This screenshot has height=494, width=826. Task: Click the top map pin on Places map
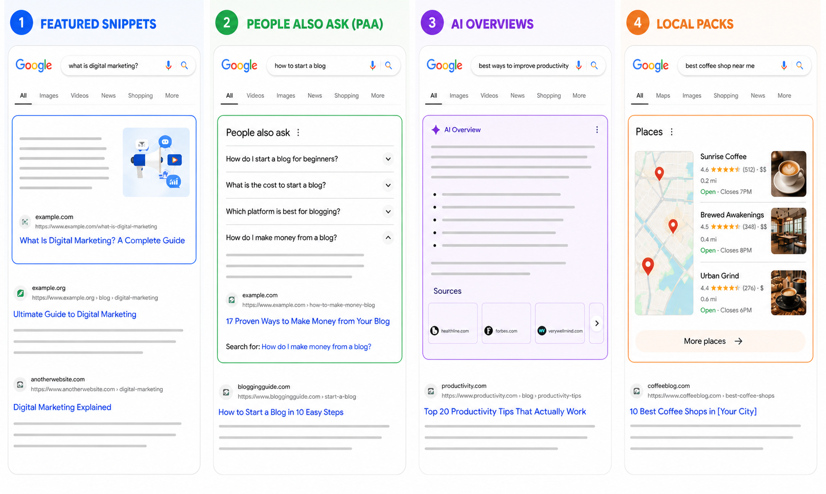click(659, 173)
